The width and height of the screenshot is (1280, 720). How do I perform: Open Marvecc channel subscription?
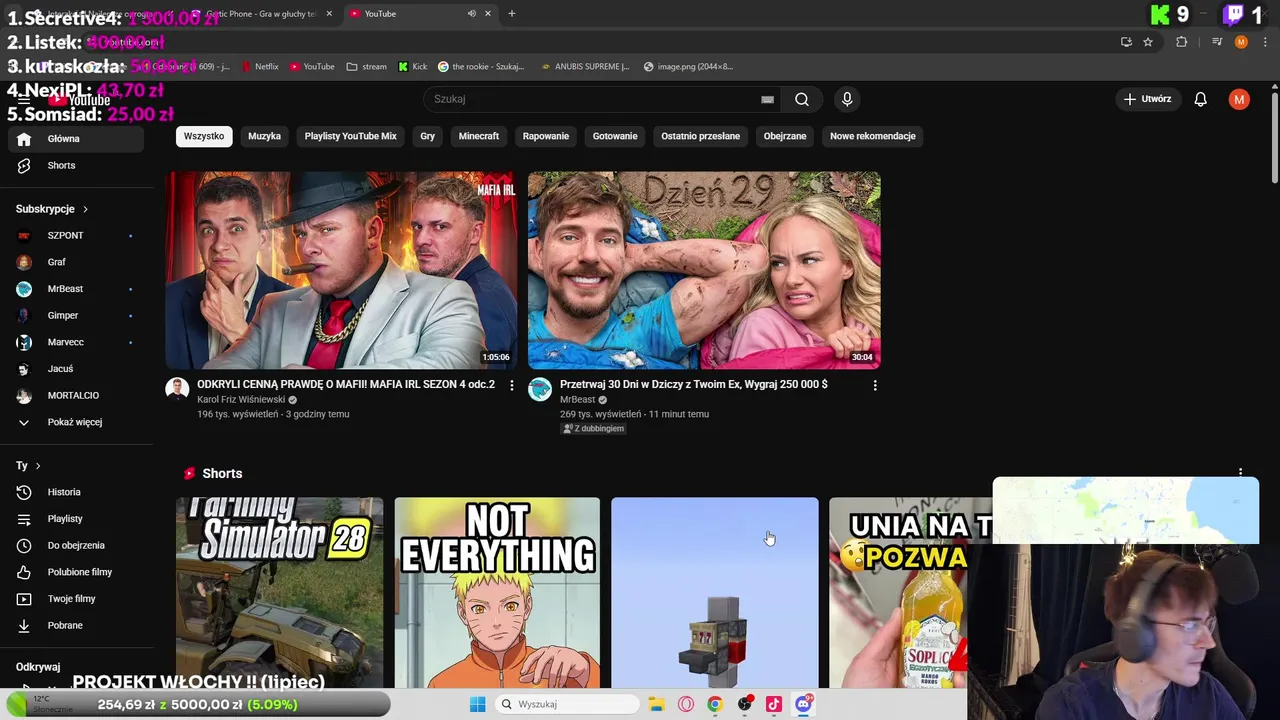point(76,342)
